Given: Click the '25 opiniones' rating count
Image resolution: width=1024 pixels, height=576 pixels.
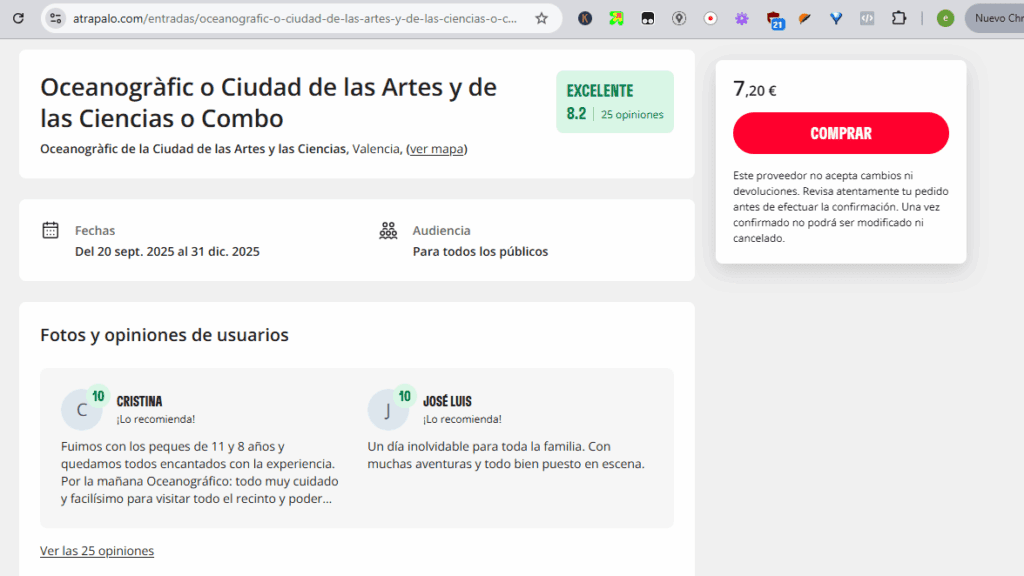Looking at the screenshot, I should 632,114.
